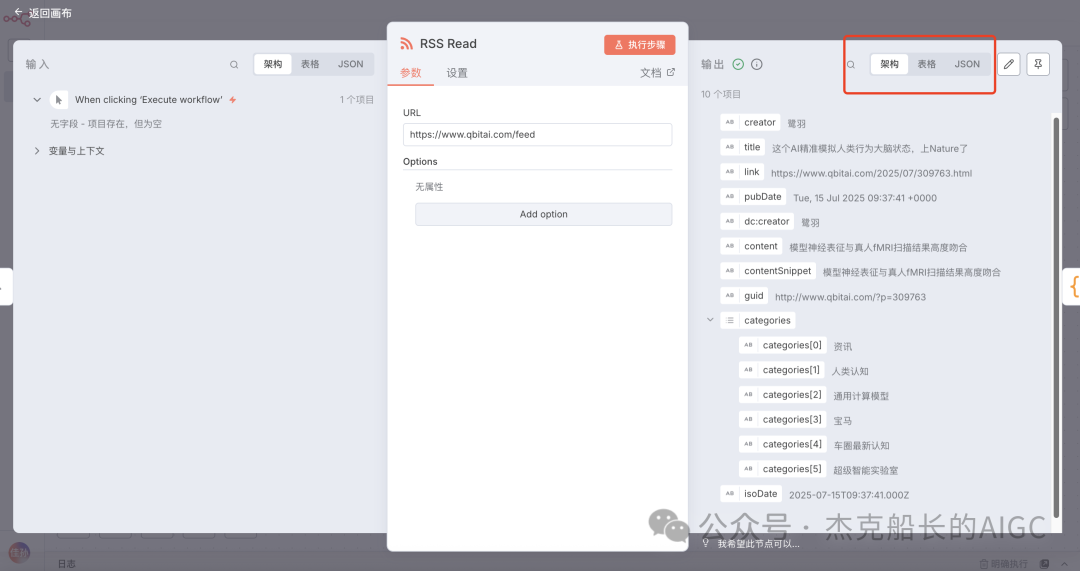Click the 10 个项目 count label
This screenshot has height=571, width=1080.
click(x=720, y=94)
